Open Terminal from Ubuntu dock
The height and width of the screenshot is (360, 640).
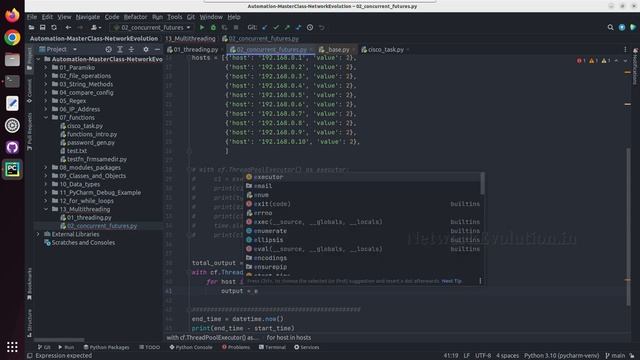(x=12, y=81)
